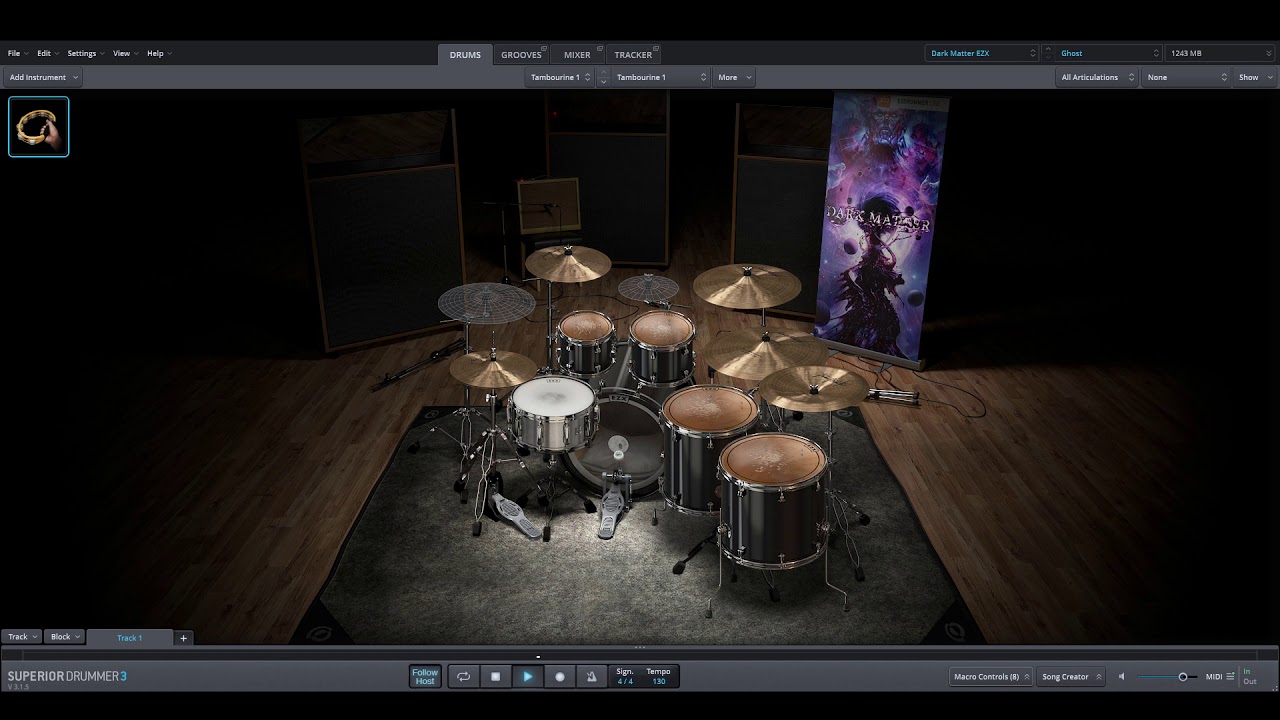The height and width of the screenshot is (720, 1280).
Task: Click the loop playback button
Action: point(463,677)
